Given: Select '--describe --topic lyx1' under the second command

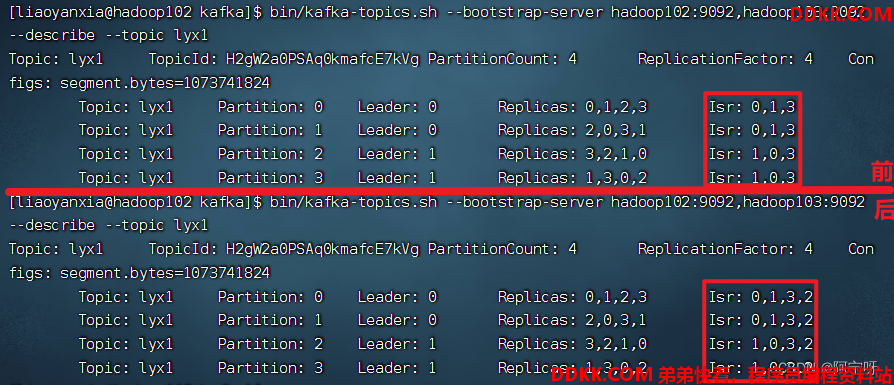Looking at the screenshot, I should pos(108,226).
